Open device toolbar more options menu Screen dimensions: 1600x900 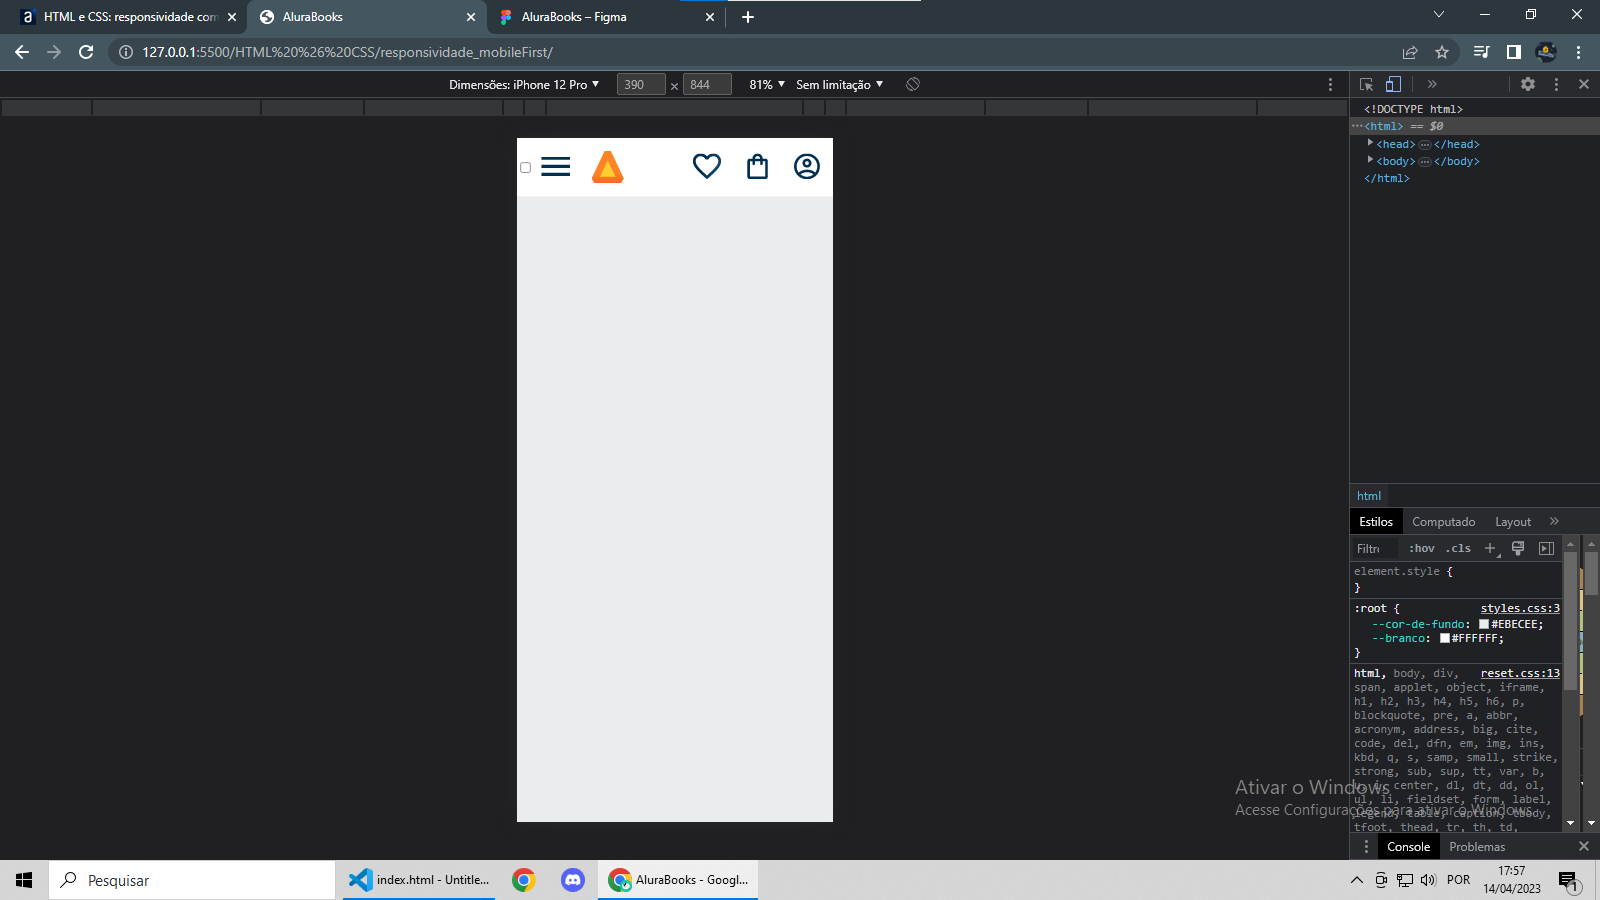[1330, 85]
